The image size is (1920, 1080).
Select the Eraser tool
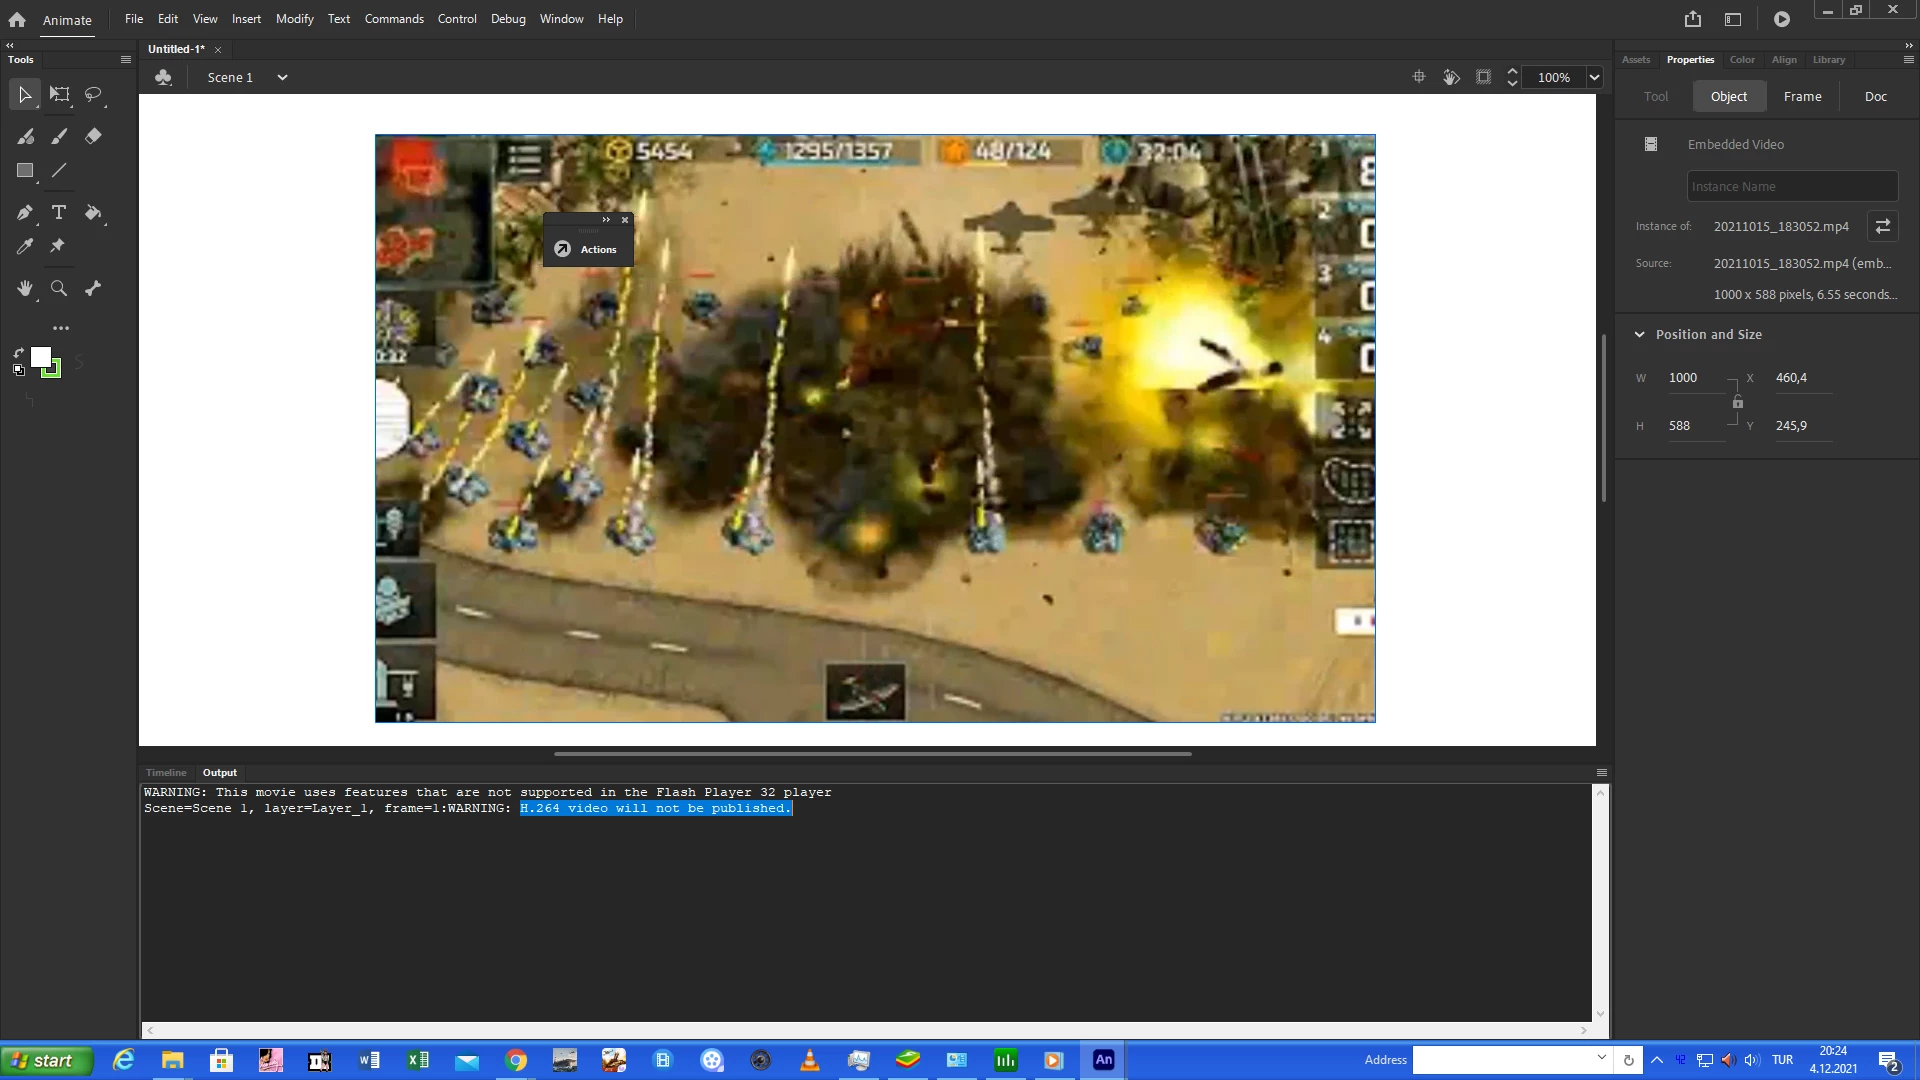coord(93,136)
